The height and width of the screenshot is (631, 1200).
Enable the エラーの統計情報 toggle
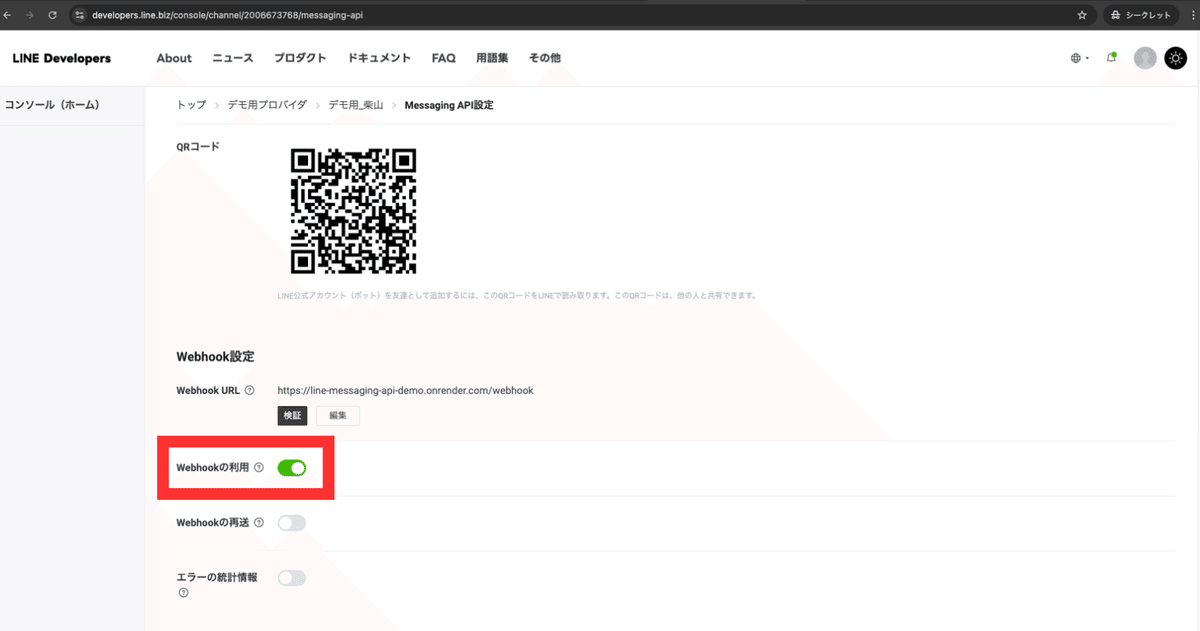(291, 577)
